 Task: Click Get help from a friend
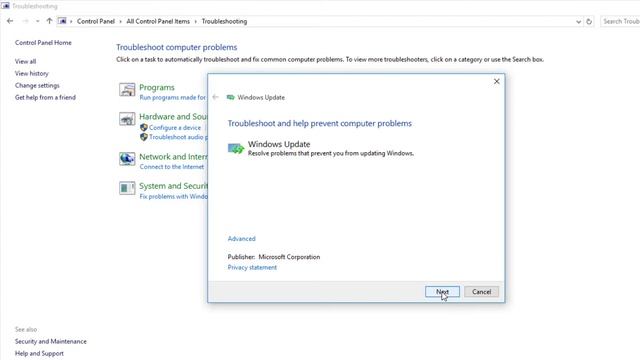tap(45, 97)
